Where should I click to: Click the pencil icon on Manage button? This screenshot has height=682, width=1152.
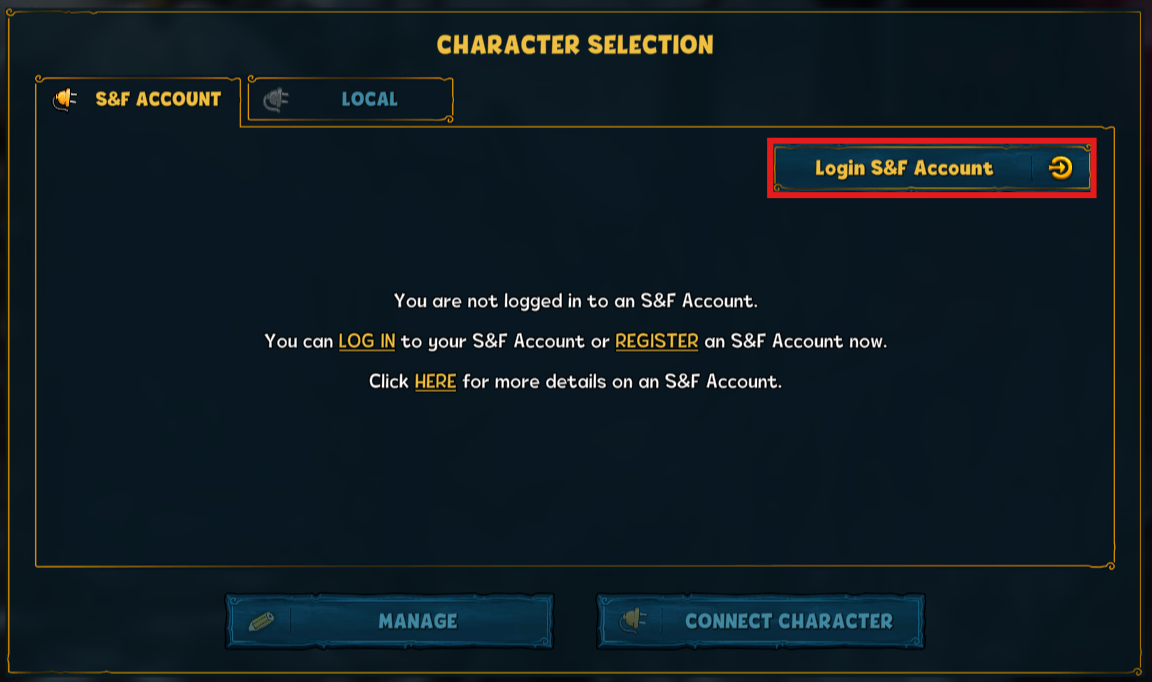pyautogui.click(x=261, y=622)
